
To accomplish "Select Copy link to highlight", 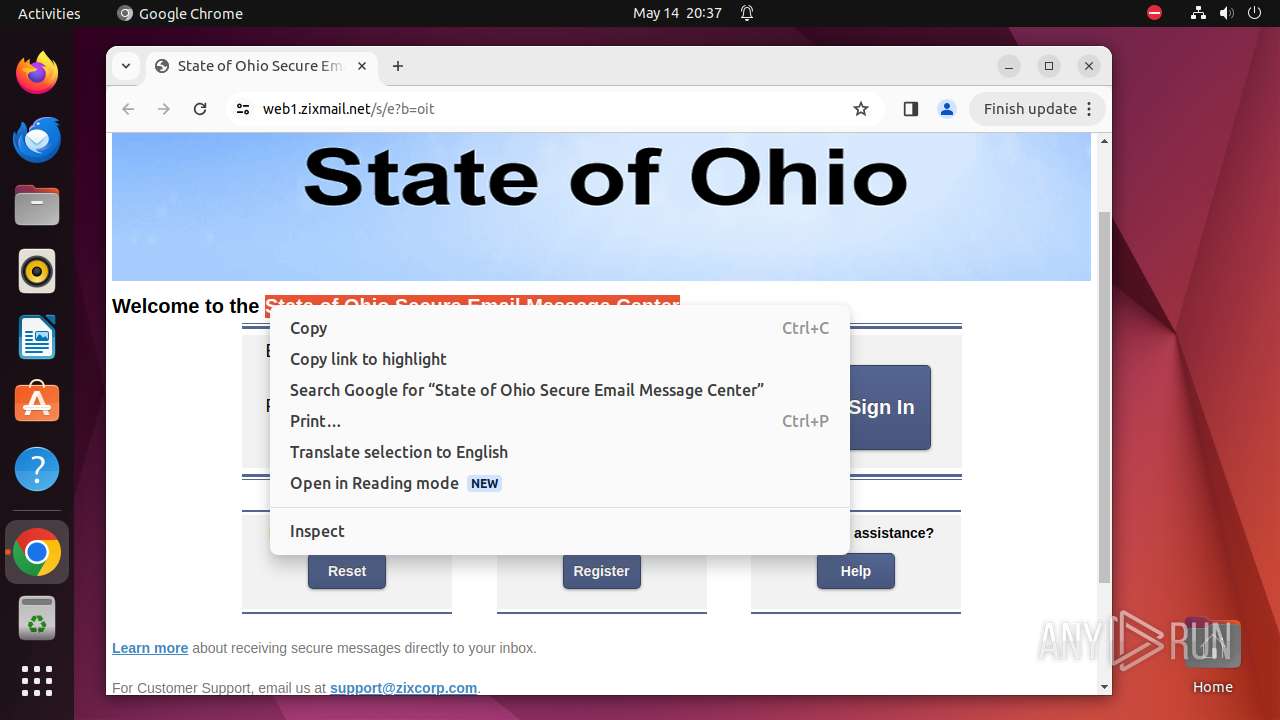I will click(560, 359).
